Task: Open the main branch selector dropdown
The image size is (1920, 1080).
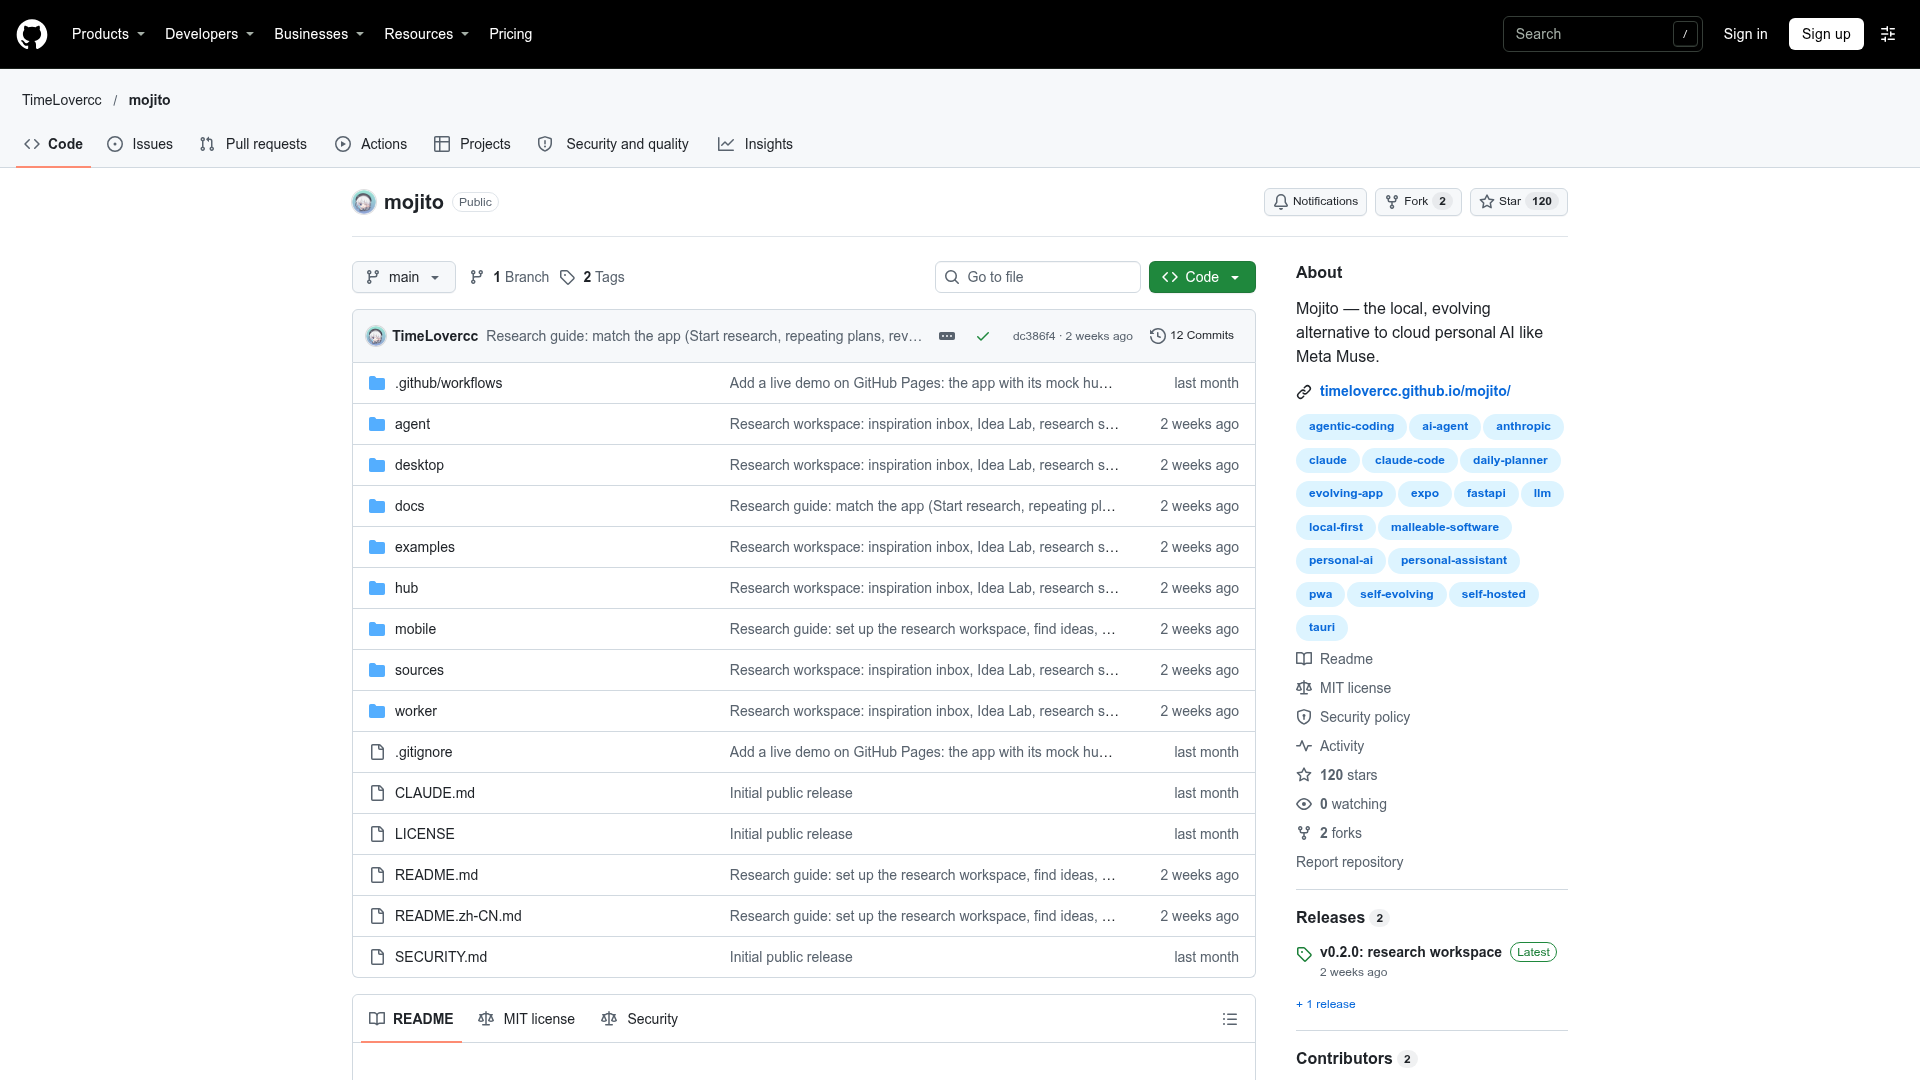Action: coord(404,277)
